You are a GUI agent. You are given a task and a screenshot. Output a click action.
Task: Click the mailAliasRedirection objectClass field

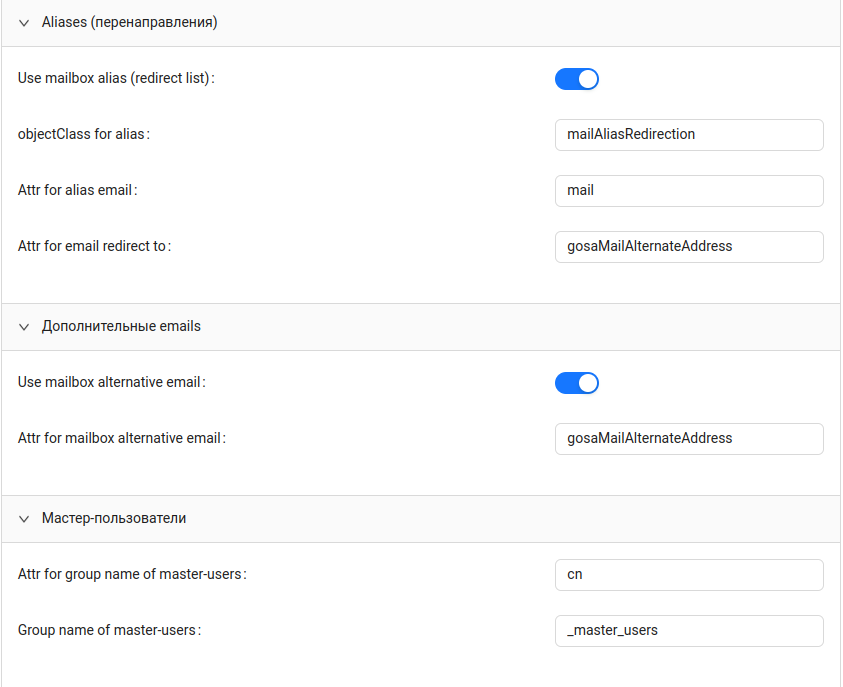pos(688,135)
